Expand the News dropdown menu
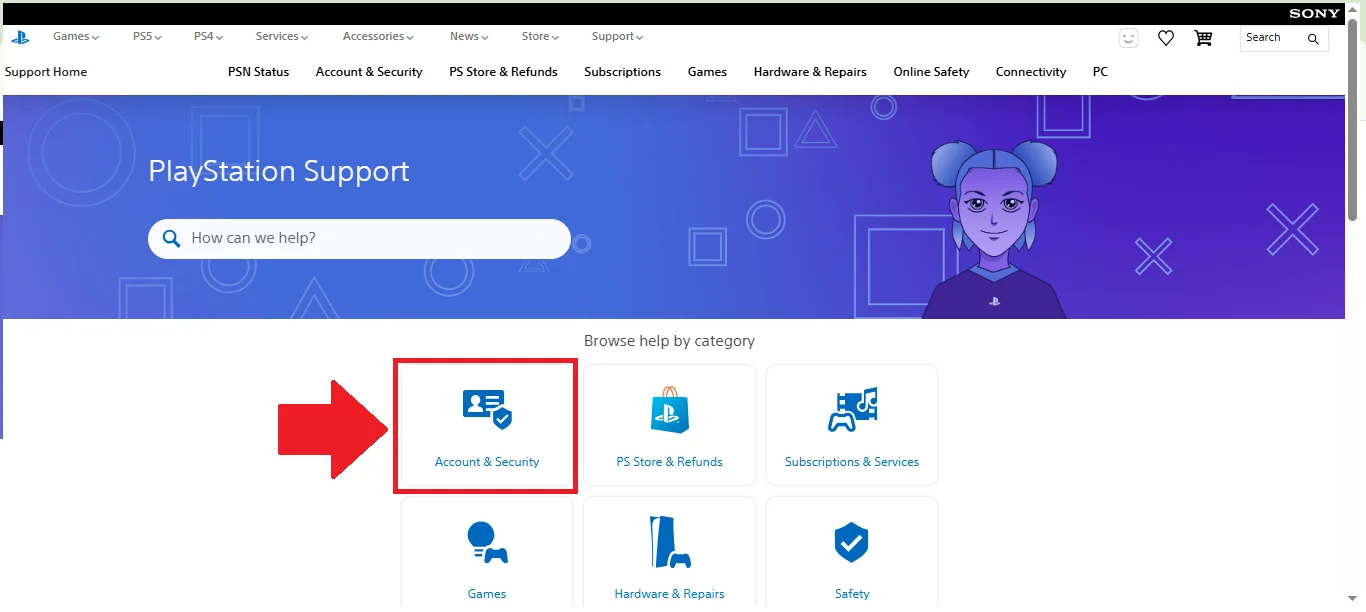The height and width of the screenshot is (612, 1366). 469,36
